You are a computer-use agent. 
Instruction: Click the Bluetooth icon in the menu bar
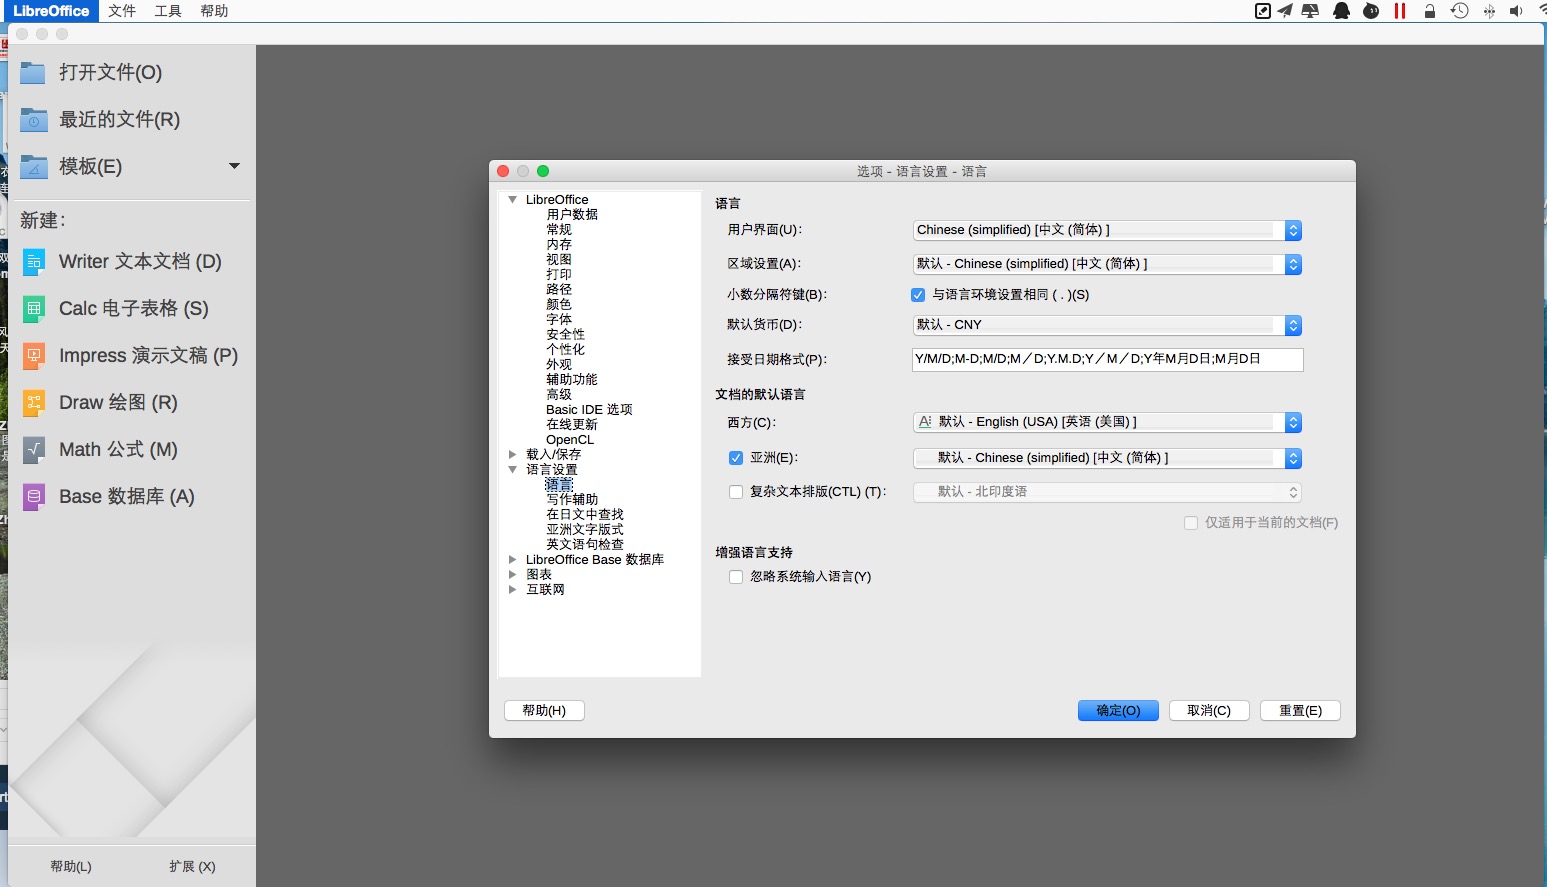click(x=1489, y=11)
